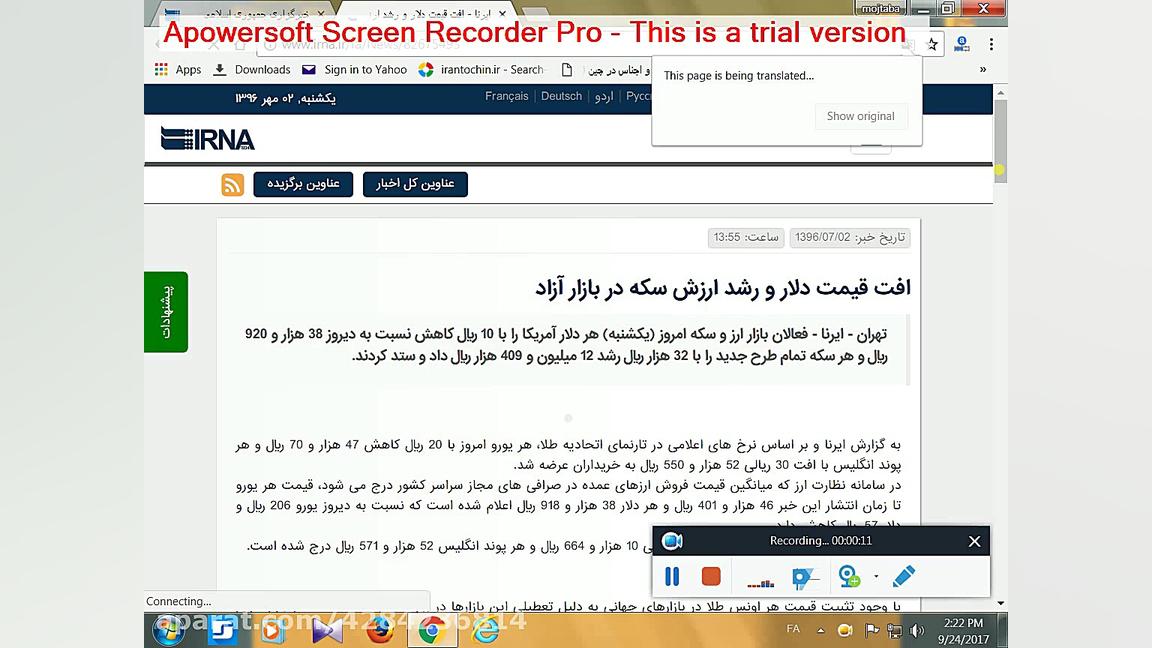This screenshot has height=648, width=1152.
Task: Click the recorder icon in system tray
Action: point(845,630)
